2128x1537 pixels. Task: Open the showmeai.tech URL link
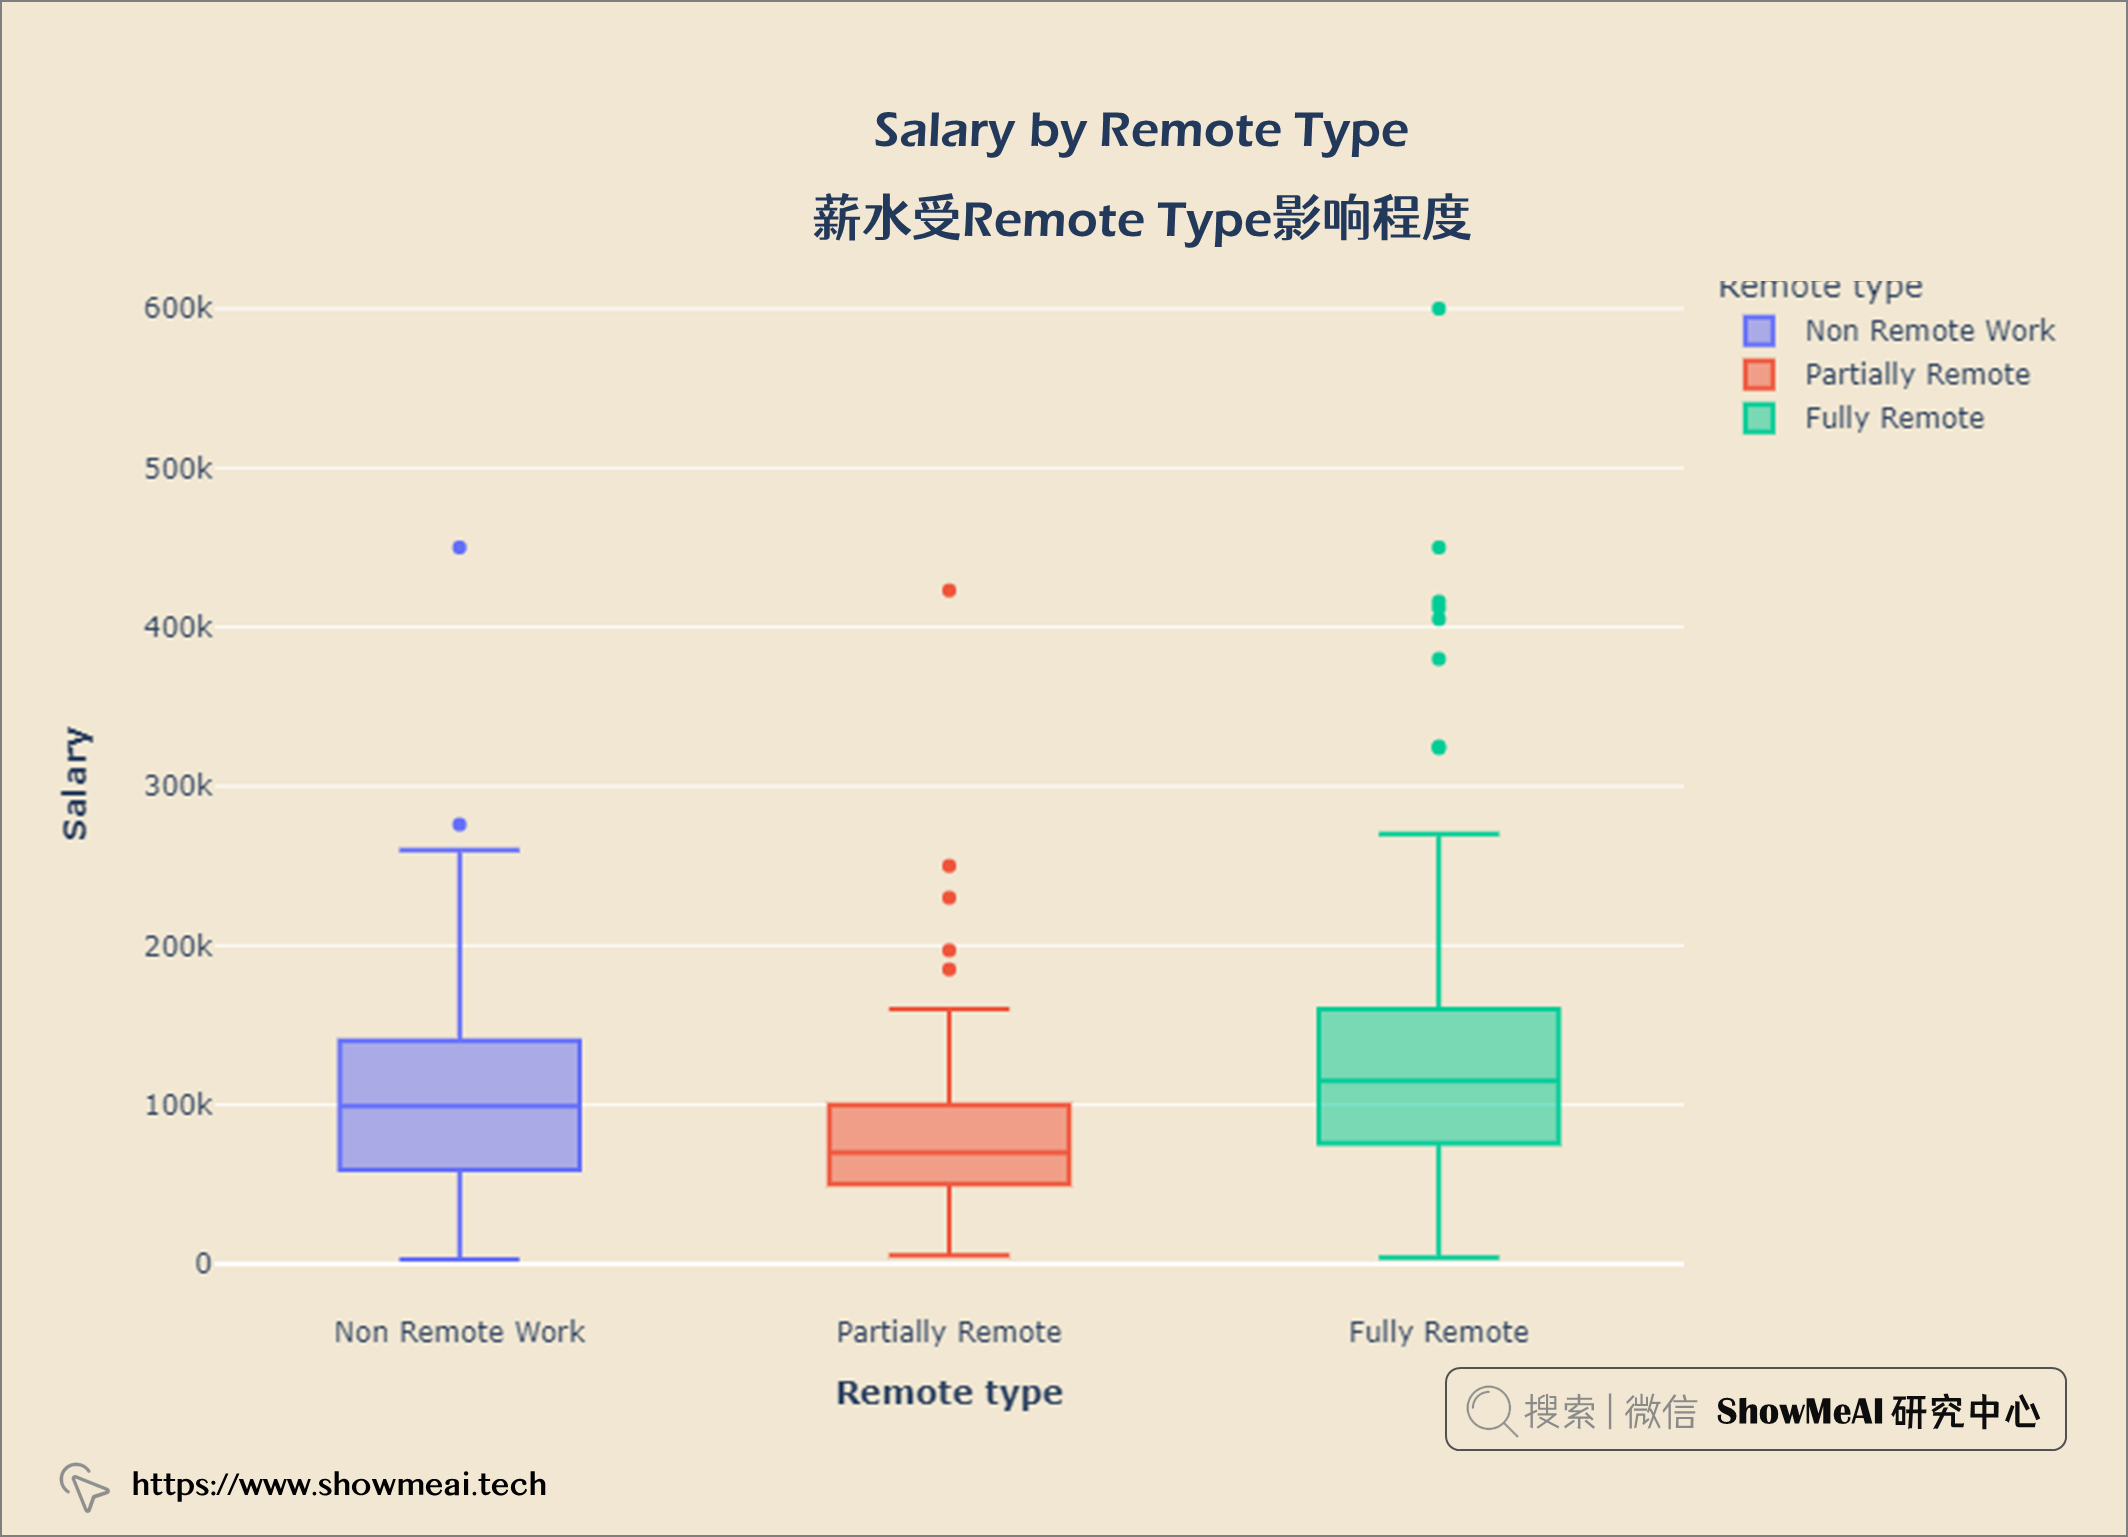[x=339, y=1484]
